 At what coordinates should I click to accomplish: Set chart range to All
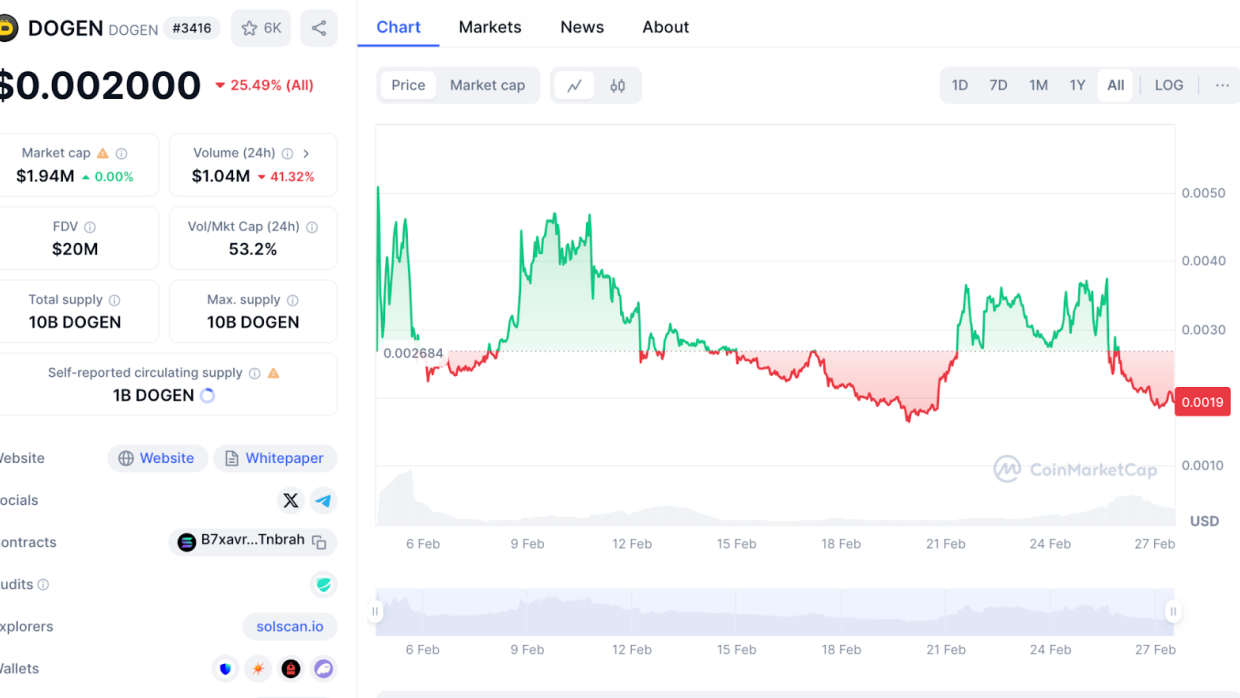1116,85
